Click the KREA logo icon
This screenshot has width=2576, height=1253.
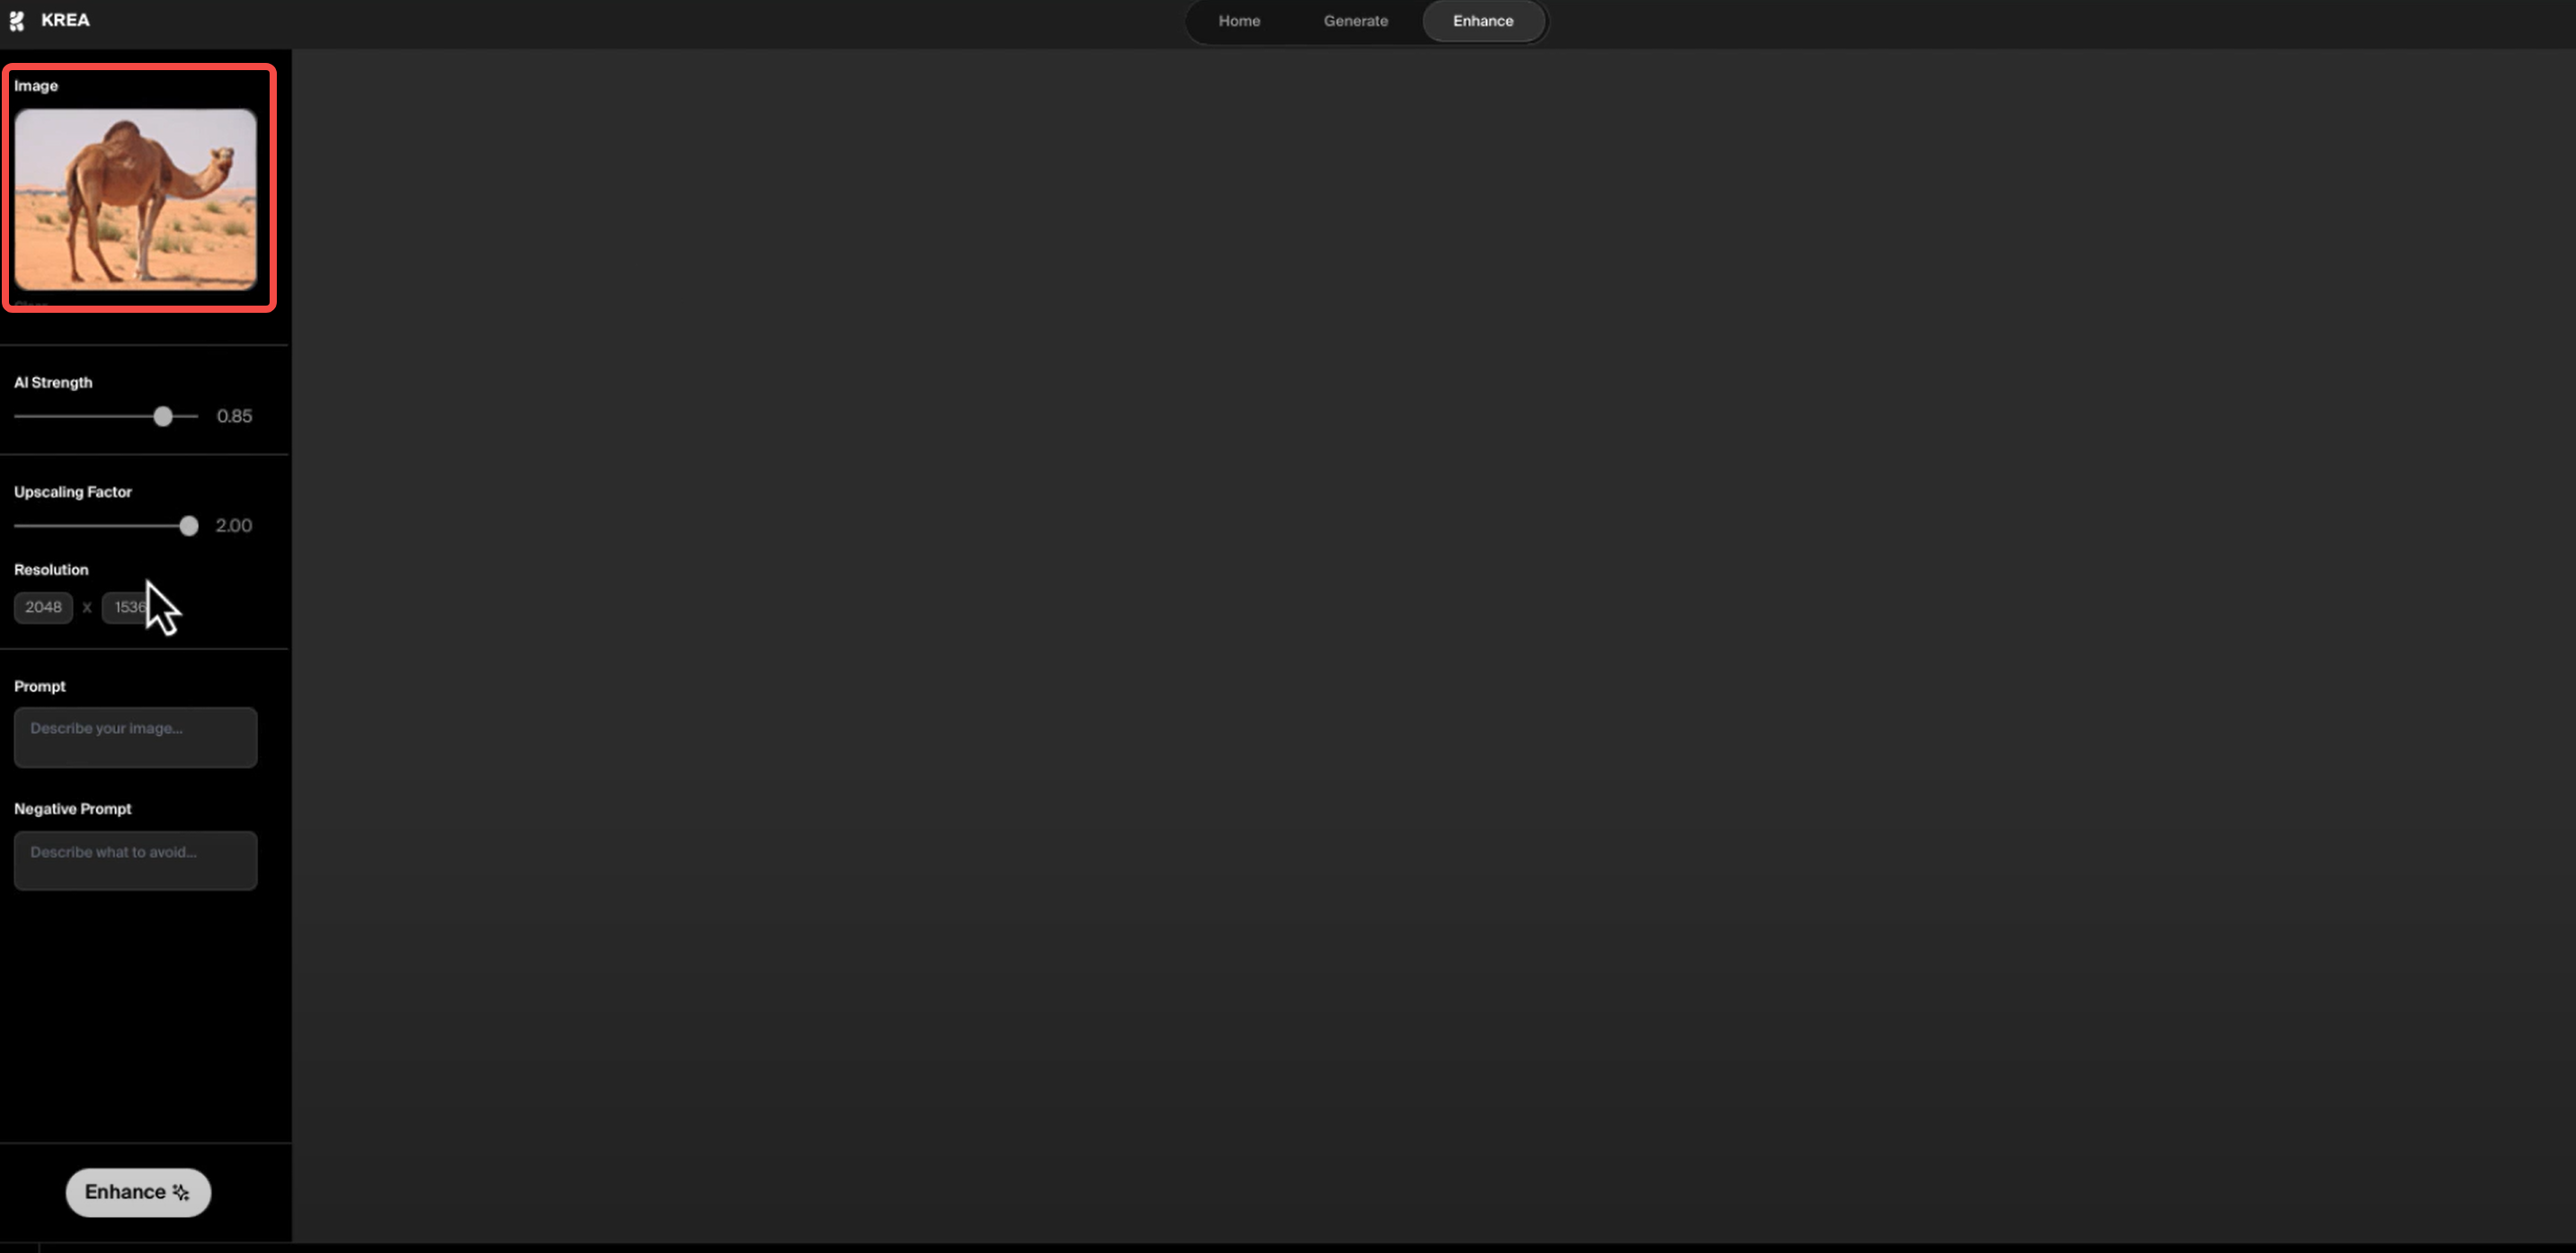coord(16,21)
